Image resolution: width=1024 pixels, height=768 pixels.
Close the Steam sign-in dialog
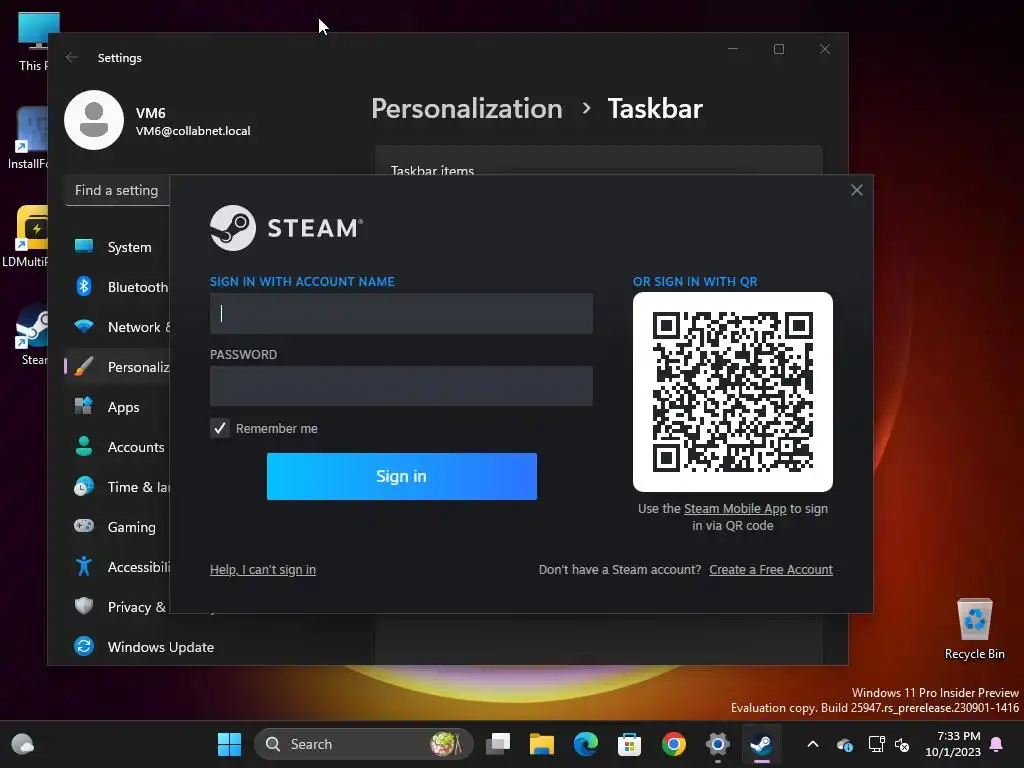[x=857, y=190]
